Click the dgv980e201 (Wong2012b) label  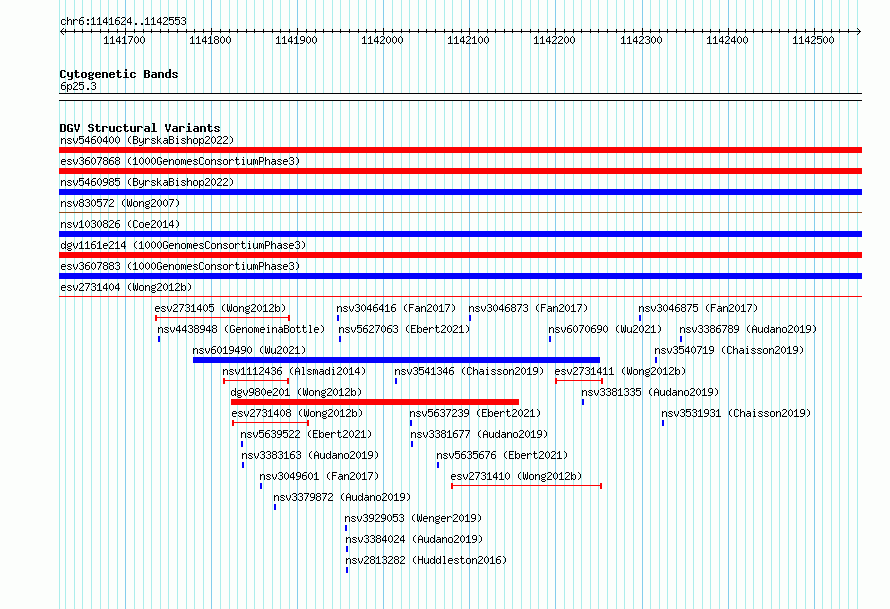(296, 392)
